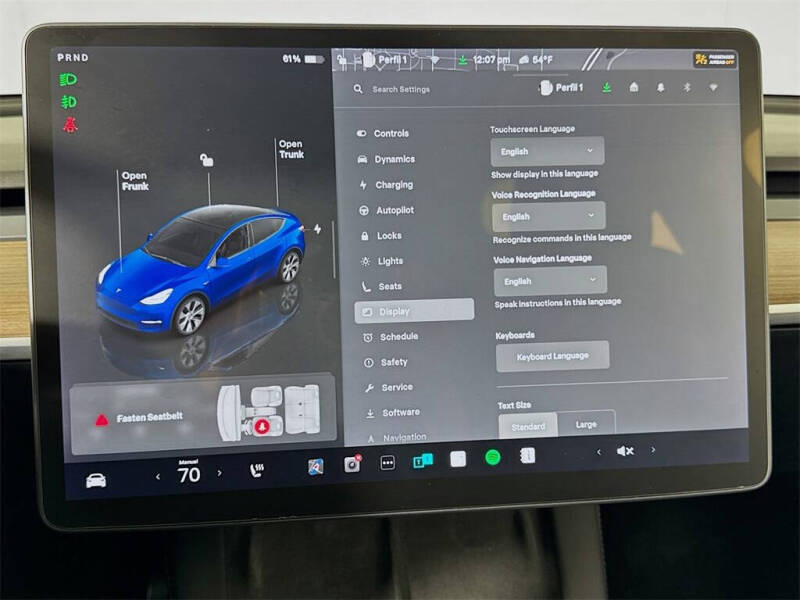Viewport: 800px width, 600px height.
Task: Open the Voice Recognition Language dropdown
Action: point(549,216)
